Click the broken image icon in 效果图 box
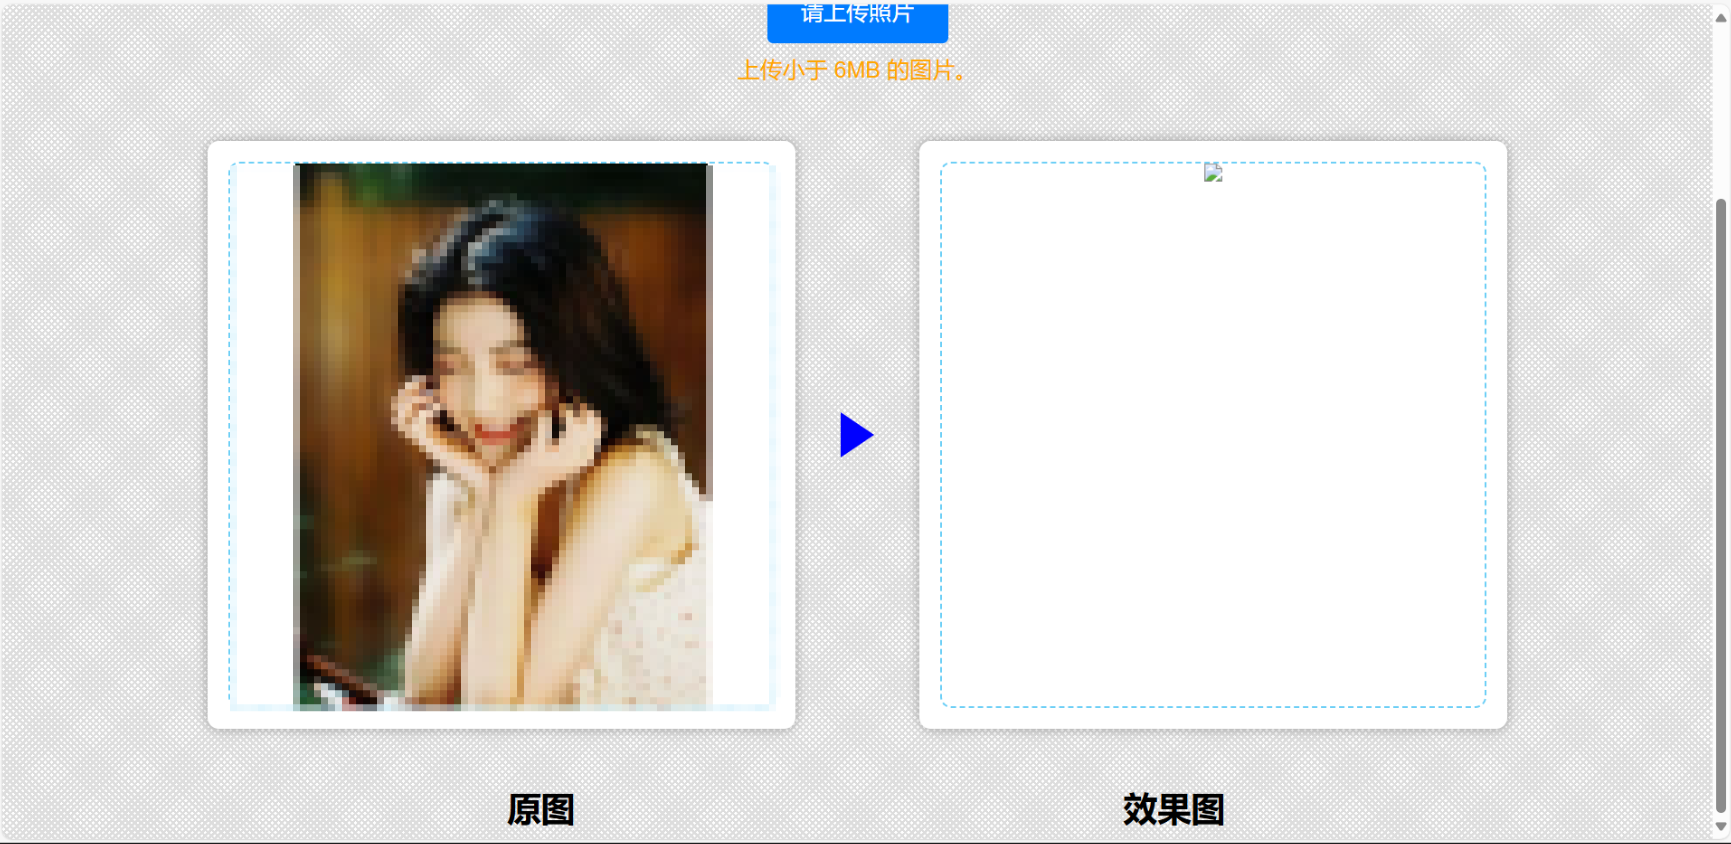The width and height of the screenshot is (1731, 844). click(x=1213, y=173)
